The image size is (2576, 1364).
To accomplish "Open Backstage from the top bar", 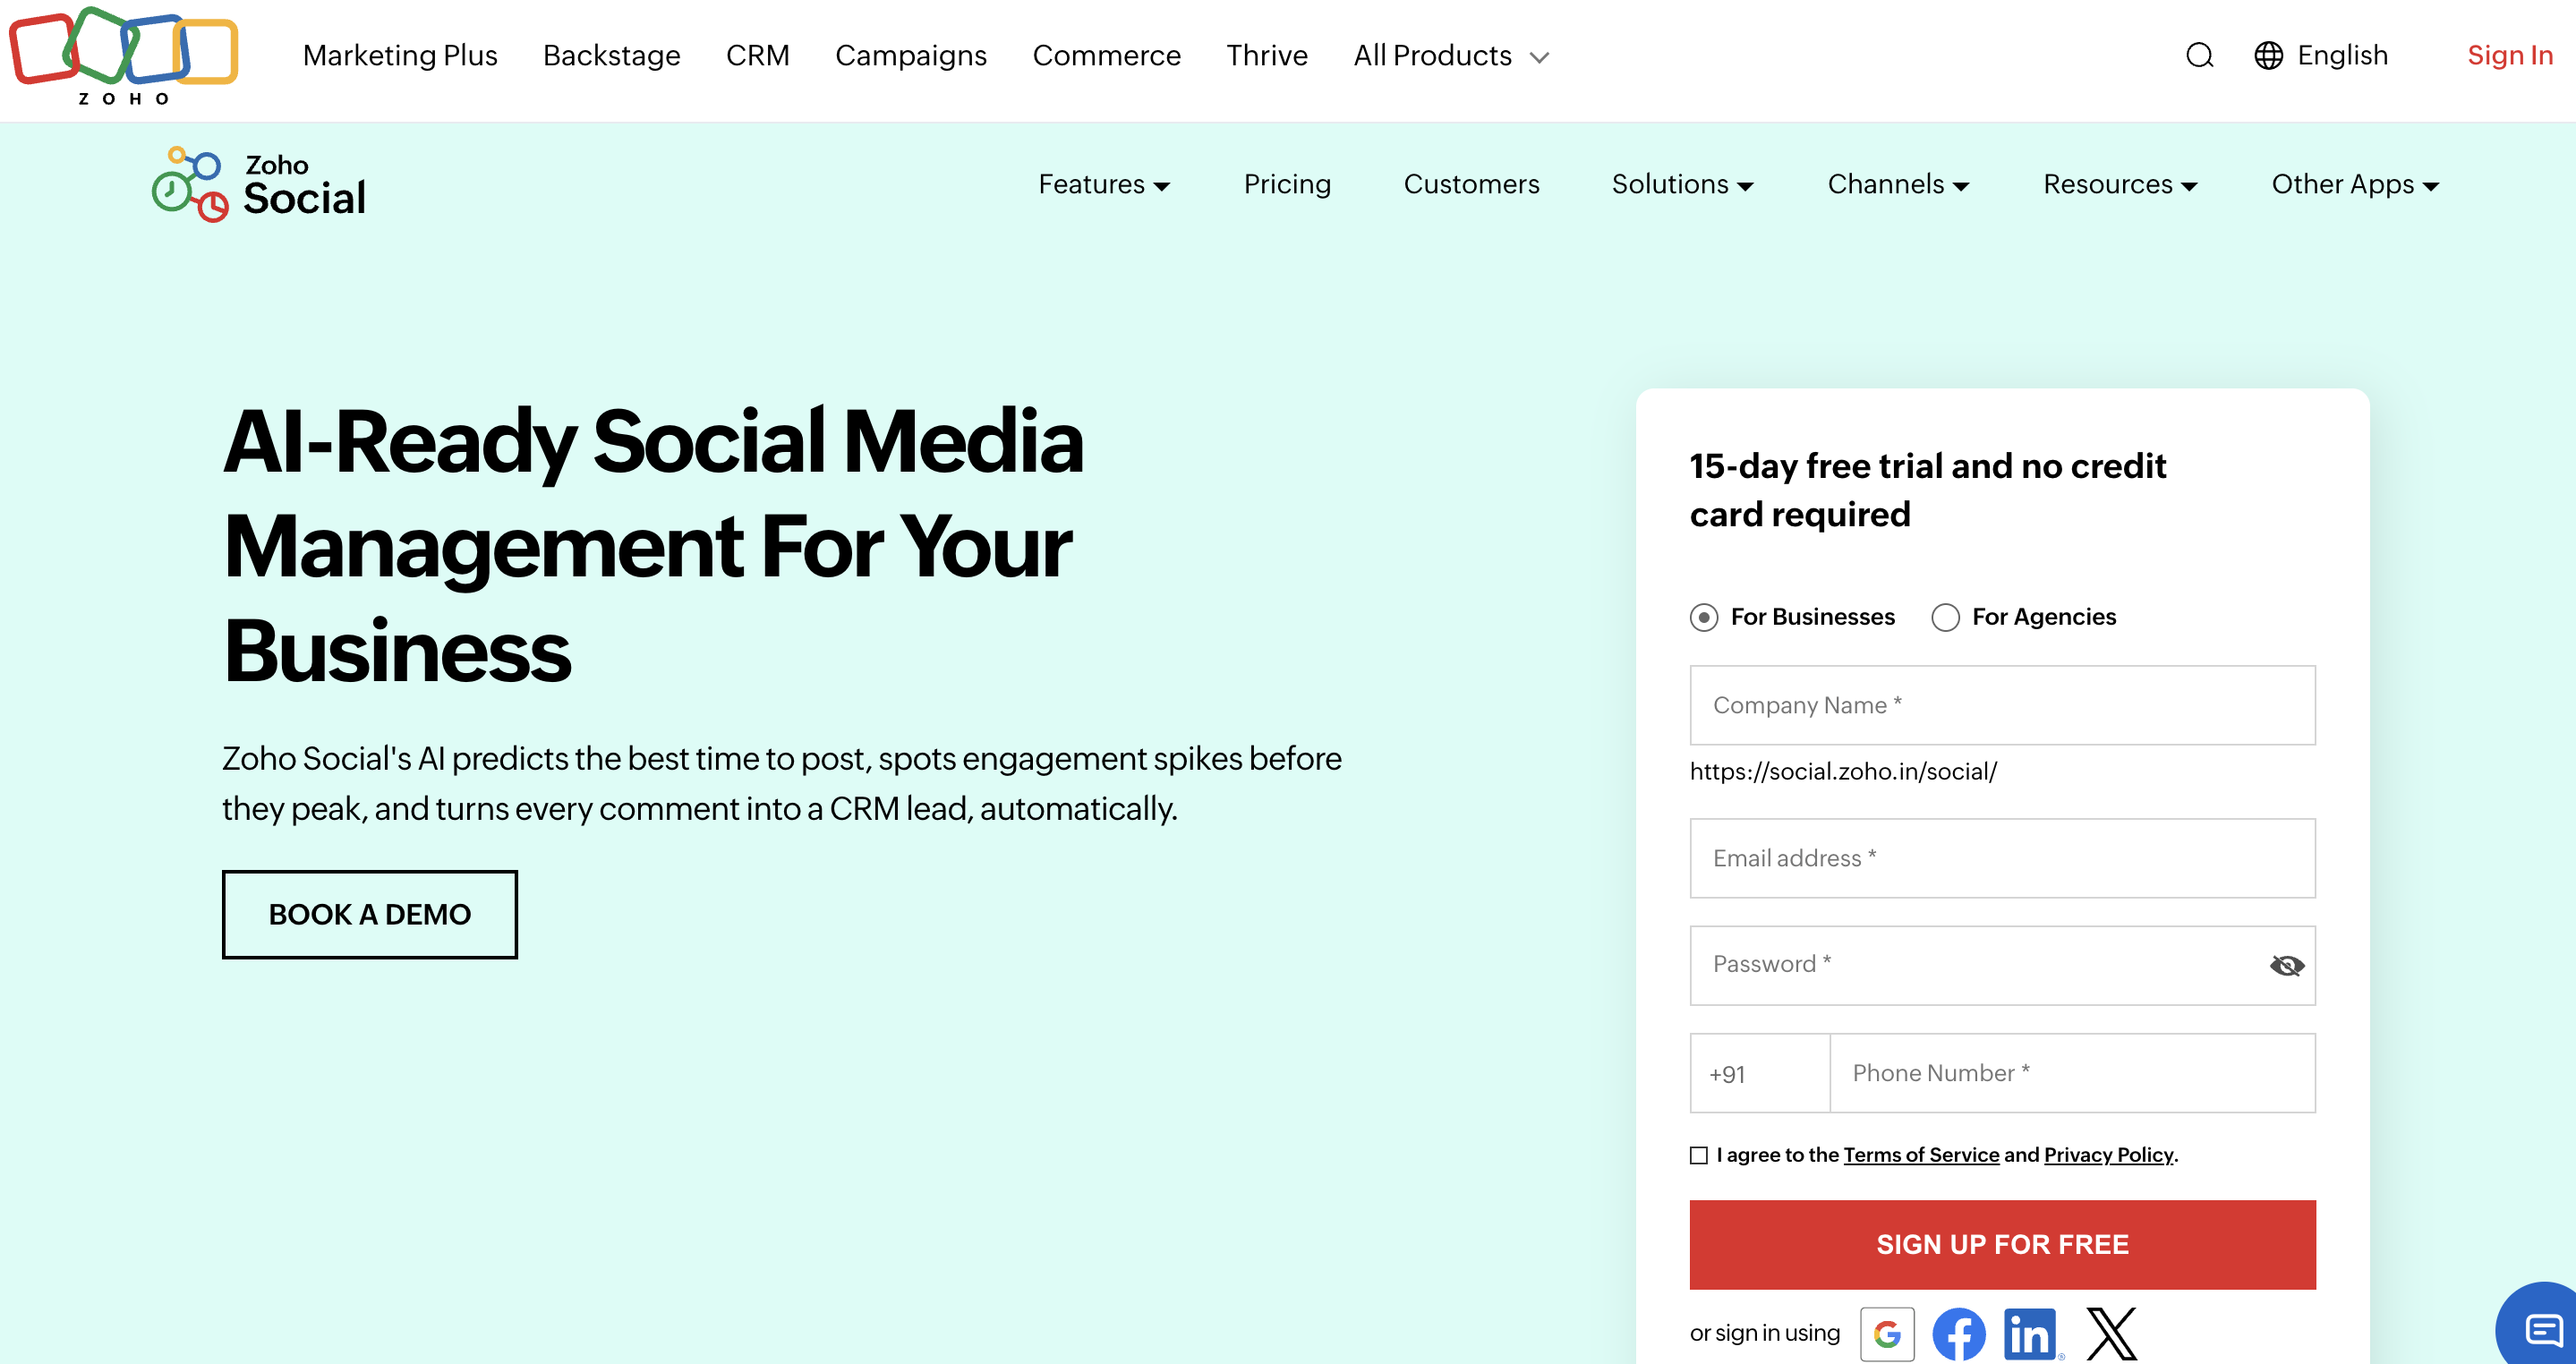I will pos(611,55).
